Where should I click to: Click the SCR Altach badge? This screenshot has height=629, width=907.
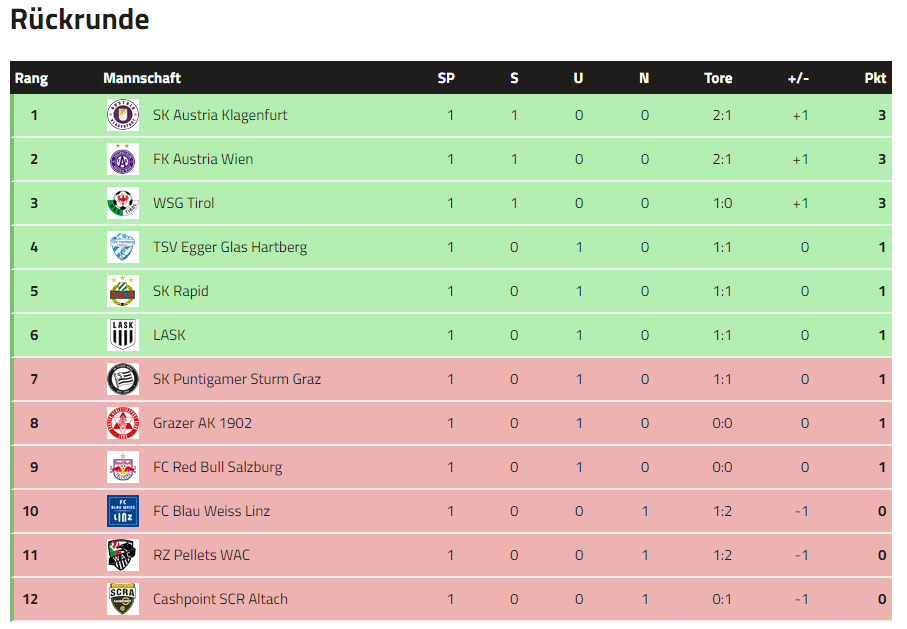point(123,598)
